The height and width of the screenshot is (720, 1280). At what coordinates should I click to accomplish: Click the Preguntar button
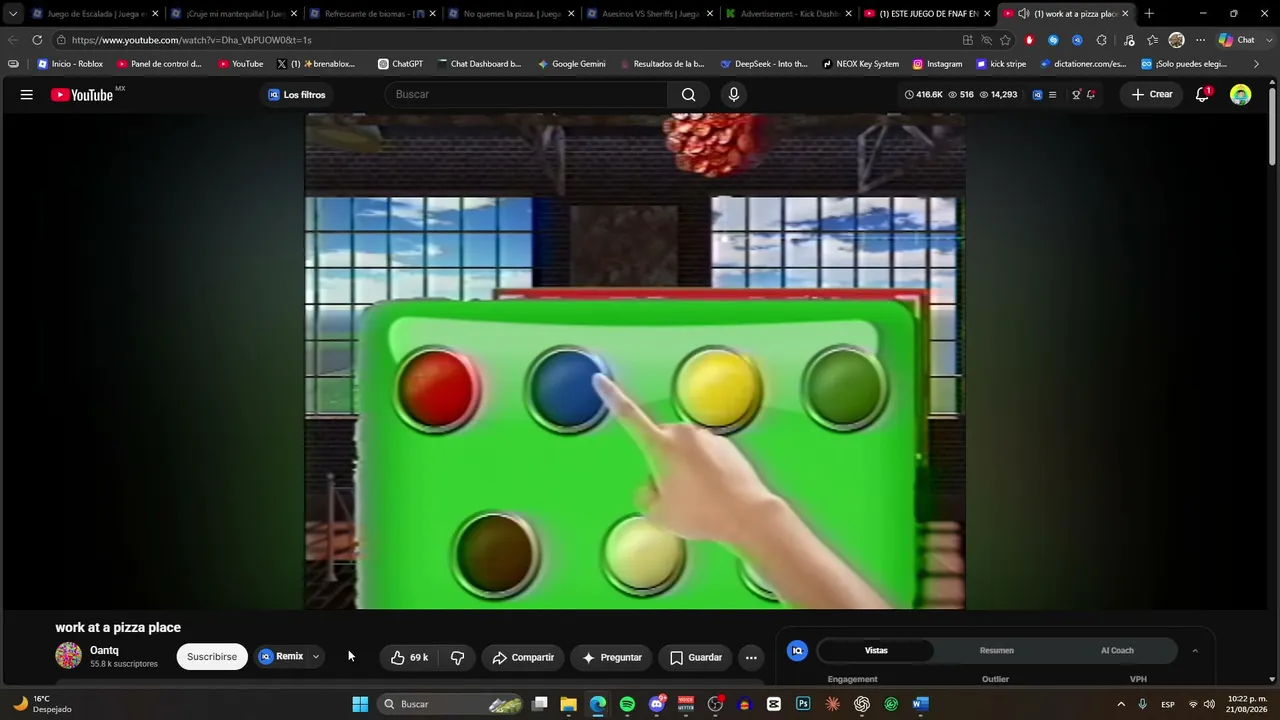click(x=611, y=657)
